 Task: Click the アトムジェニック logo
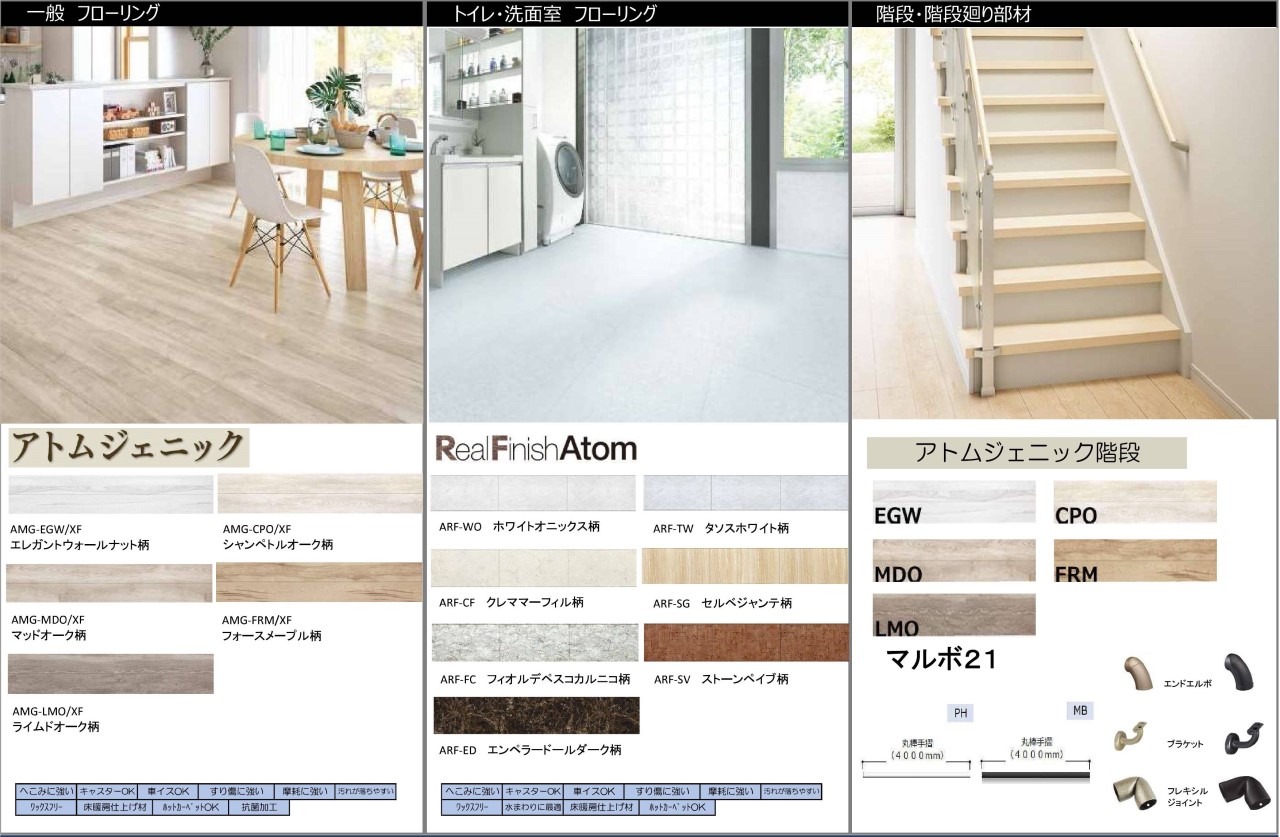(128, 447)
